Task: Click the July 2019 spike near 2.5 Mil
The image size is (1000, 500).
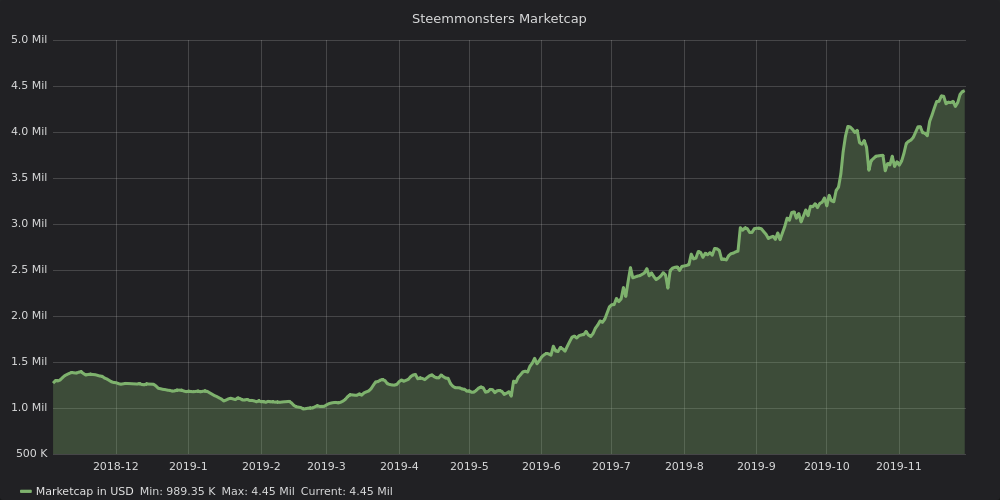Action: (630, 268)
